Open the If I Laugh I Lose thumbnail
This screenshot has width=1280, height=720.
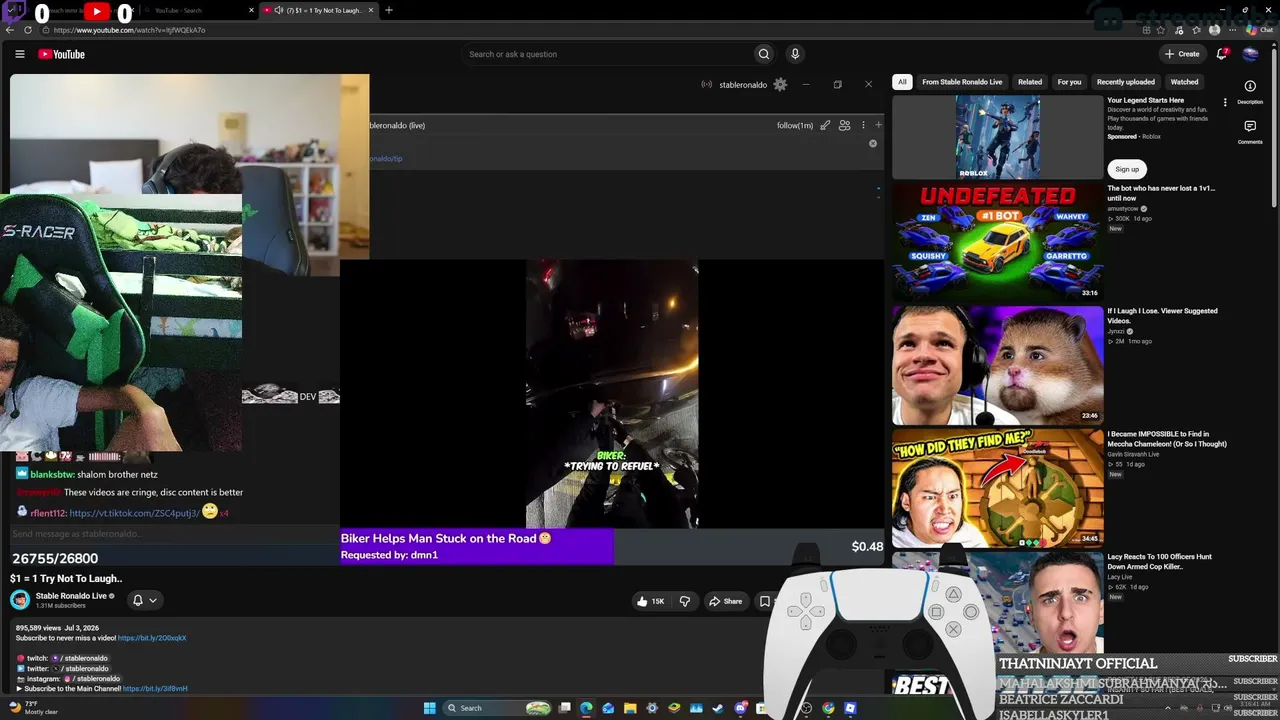point(998,364)
